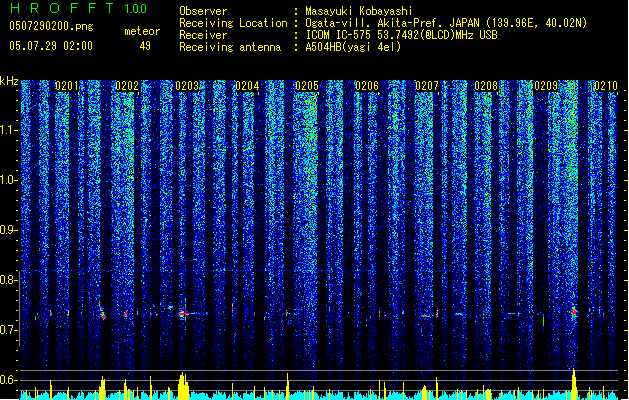629x400 pixels.
Task: Click the 0207 time marker
Action: [x=427, y=86]
